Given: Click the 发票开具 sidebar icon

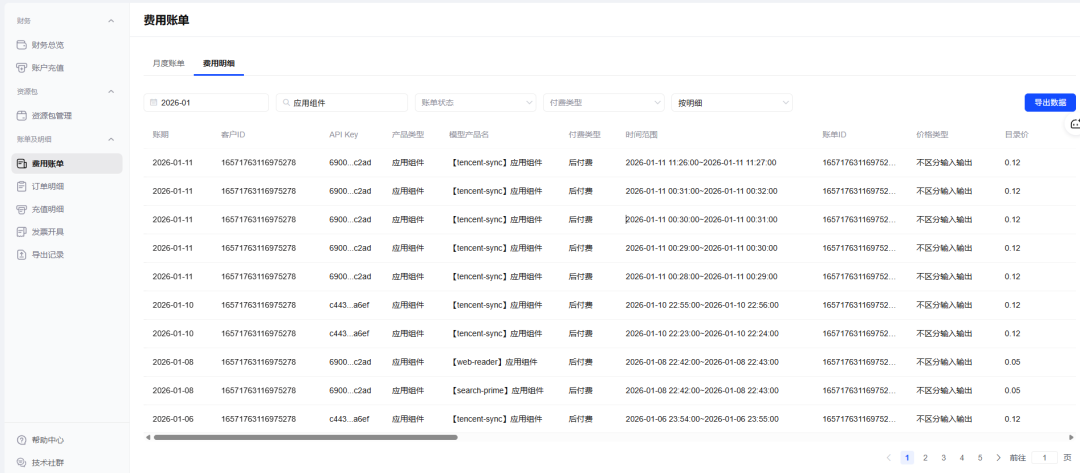Looking at the screenshot, I should click(22, 232).
